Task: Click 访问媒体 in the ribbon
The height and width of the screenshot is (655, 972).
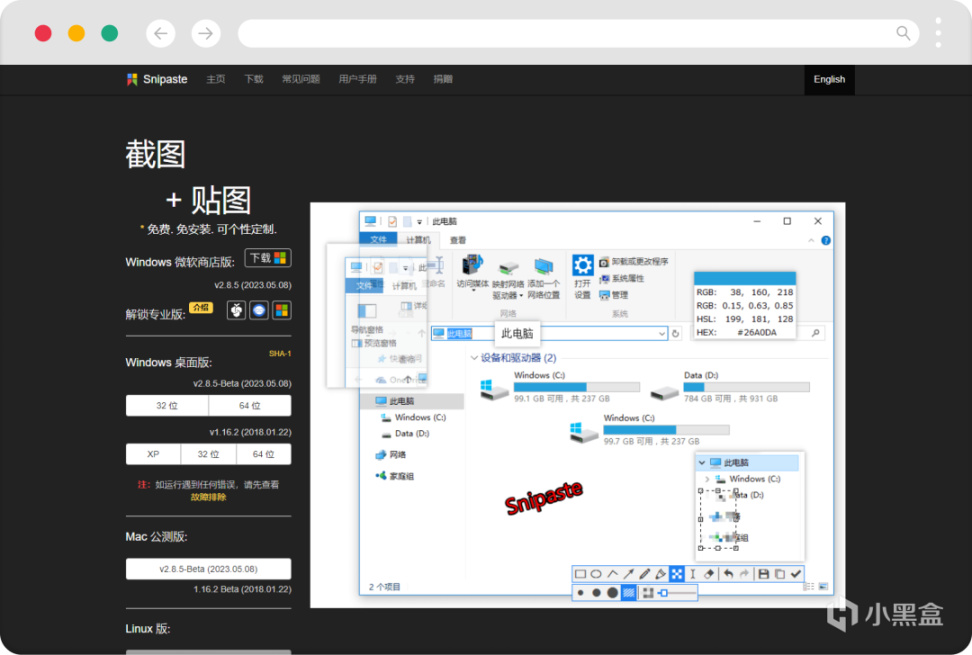Action: [472, 271]
